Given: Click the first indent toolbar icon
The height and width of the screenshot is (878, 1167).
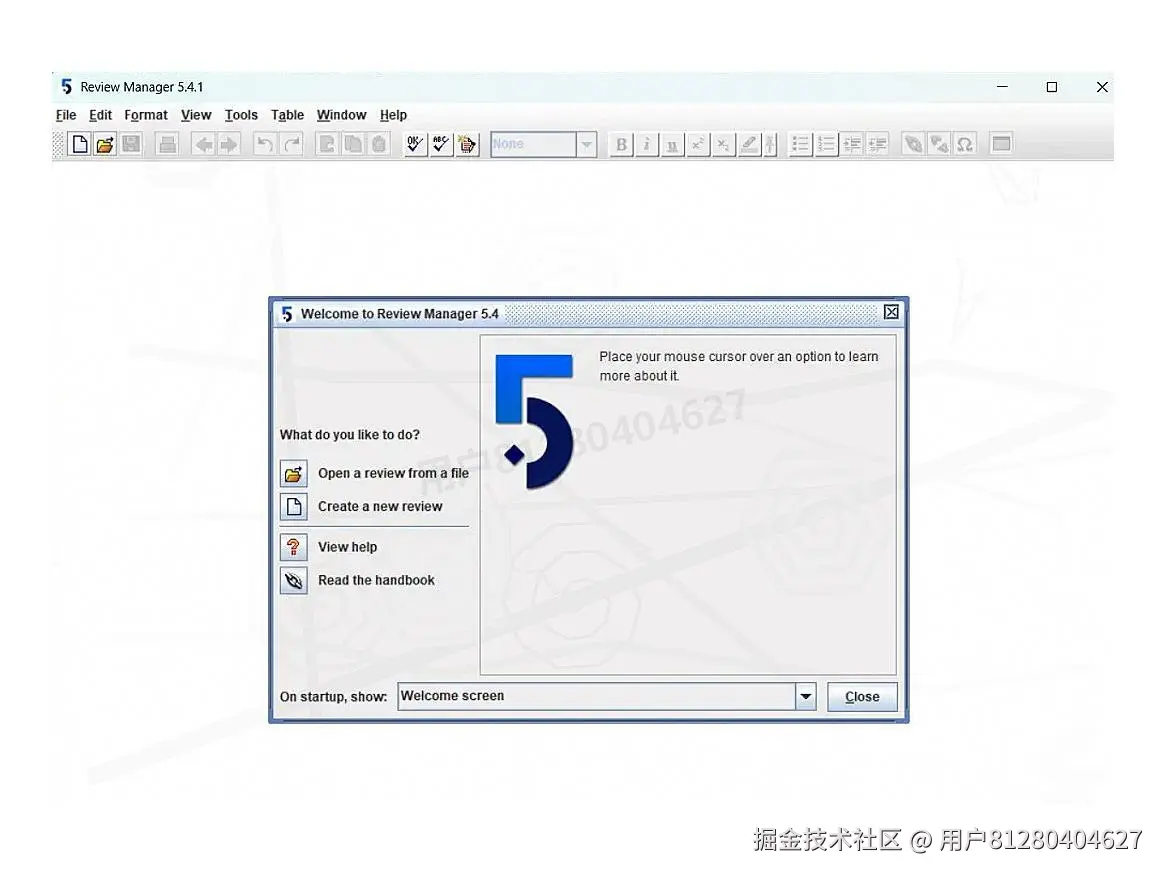Looking at the screenshot, I should (x=852, y=144).
